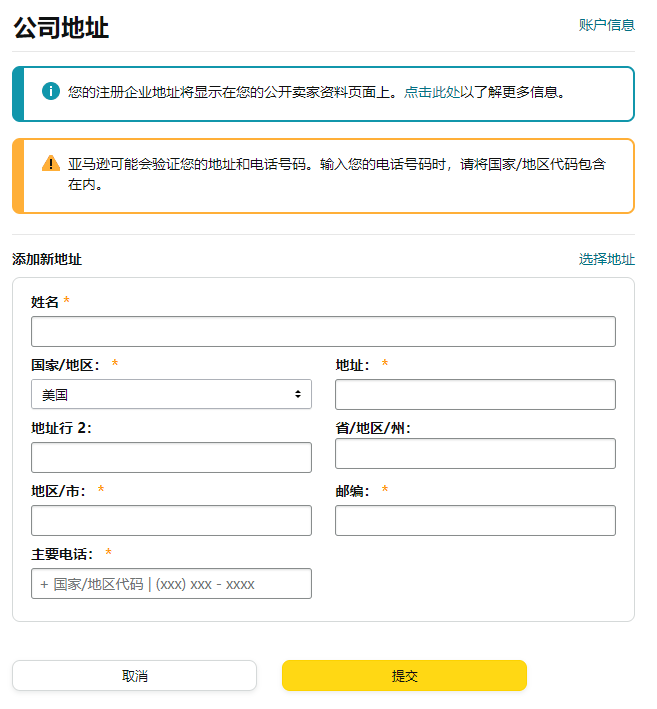
Task: Click the 地区/市 text box
Action: pyautogui.click(x=171, y=521)
